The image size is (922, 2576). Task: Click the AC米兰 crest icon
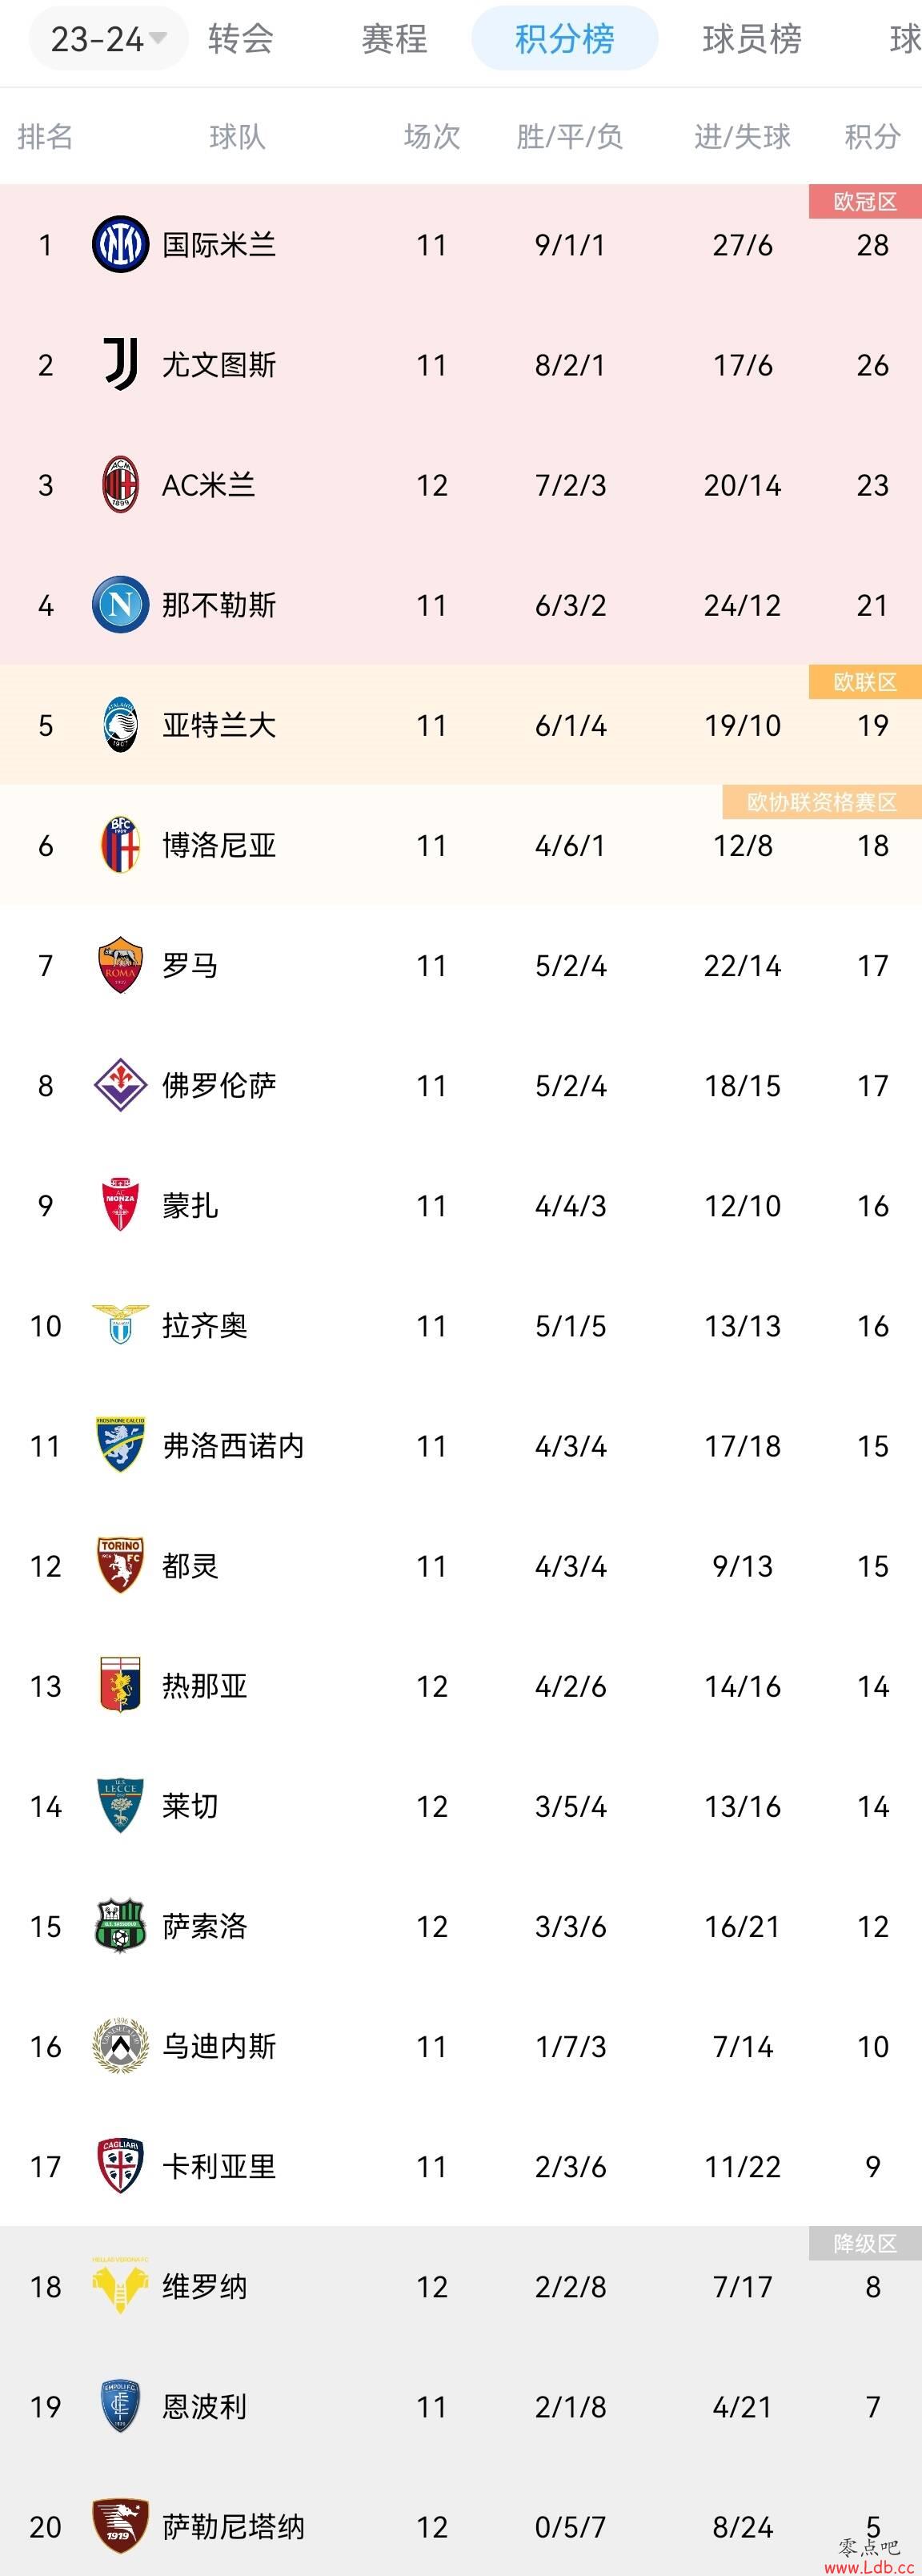tap(121, 485)
